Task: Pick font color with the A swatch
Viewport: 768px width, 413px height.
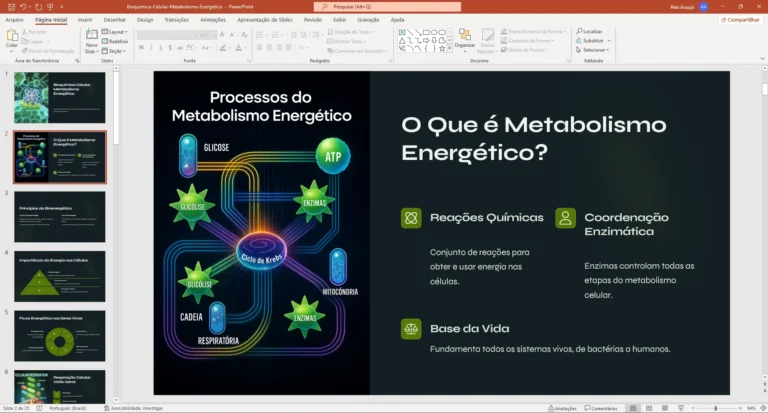Action: pos(239,48)
